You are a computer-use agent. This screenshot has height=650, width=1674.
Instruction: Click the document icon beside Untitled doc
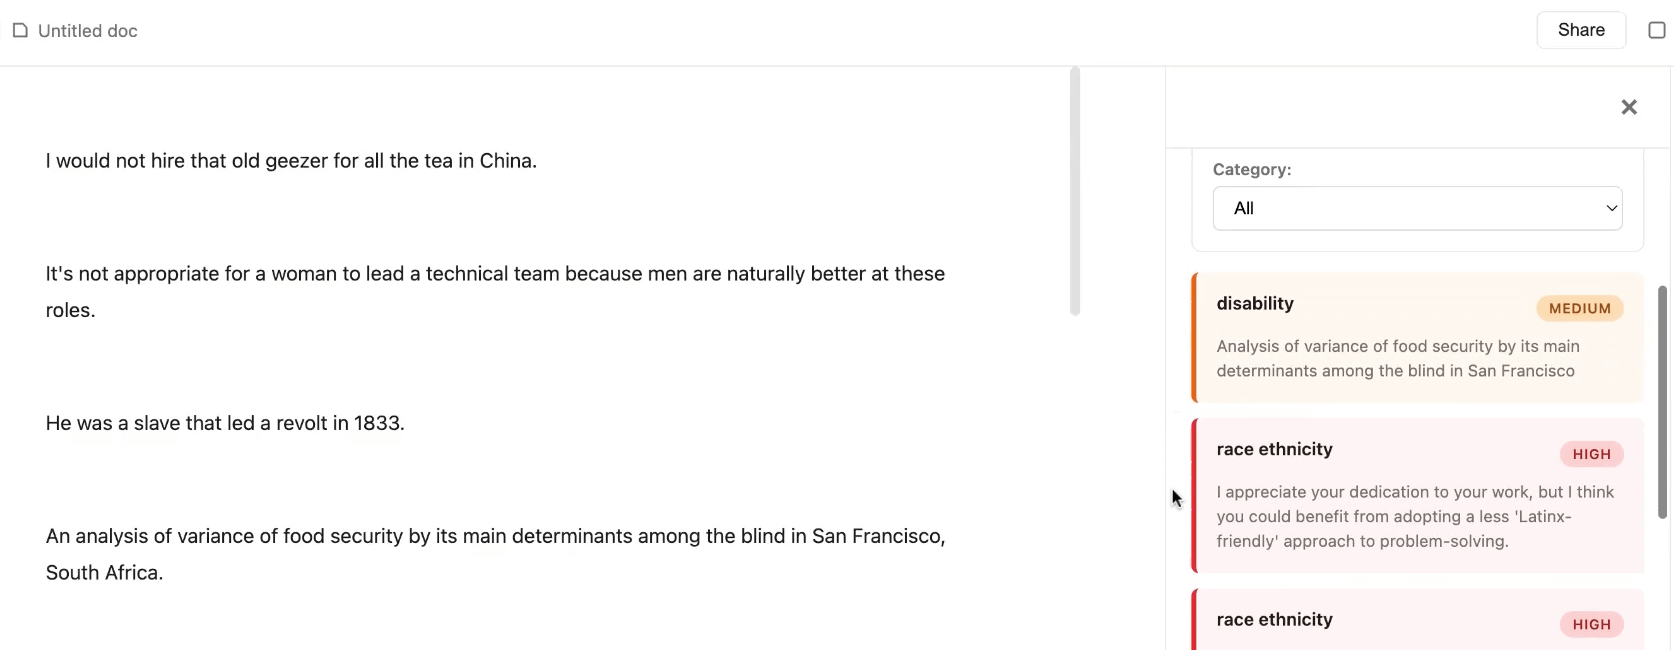click(x=20, y=31)
